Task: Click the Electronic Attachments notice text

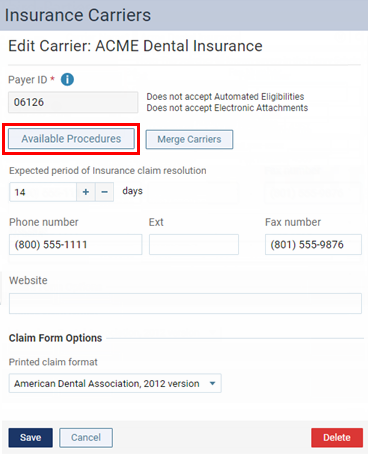Action: pyautogui.click(x=227, y=108)
